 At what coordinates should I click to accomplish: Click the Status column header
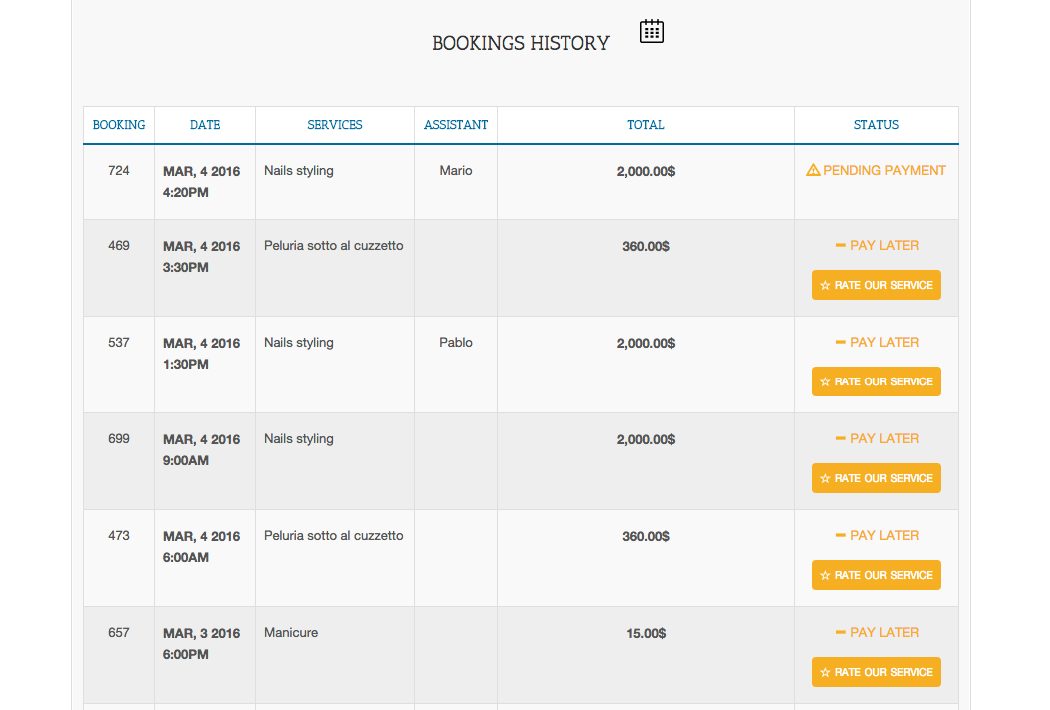pyautogui.click(x=876, y=125)
